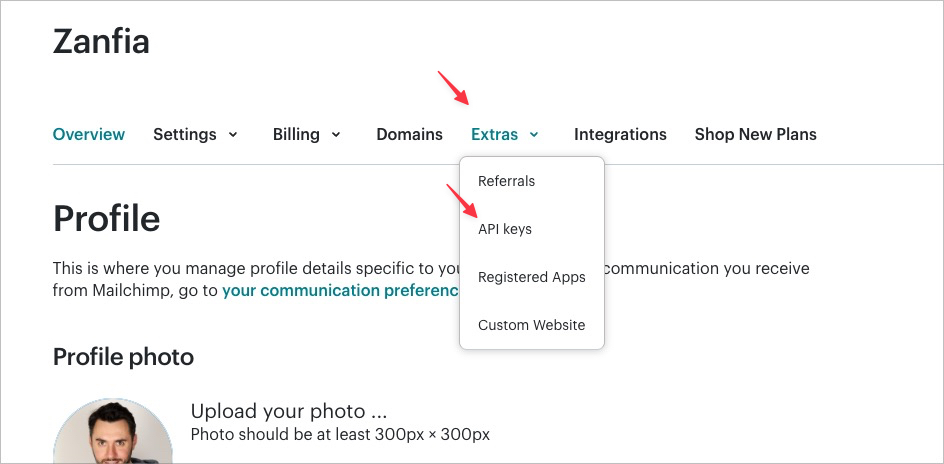Image resolution: width=944 pixels, height=464 pixels.
Task: Click the Profile photo section heading
Action: click(123, 357)
